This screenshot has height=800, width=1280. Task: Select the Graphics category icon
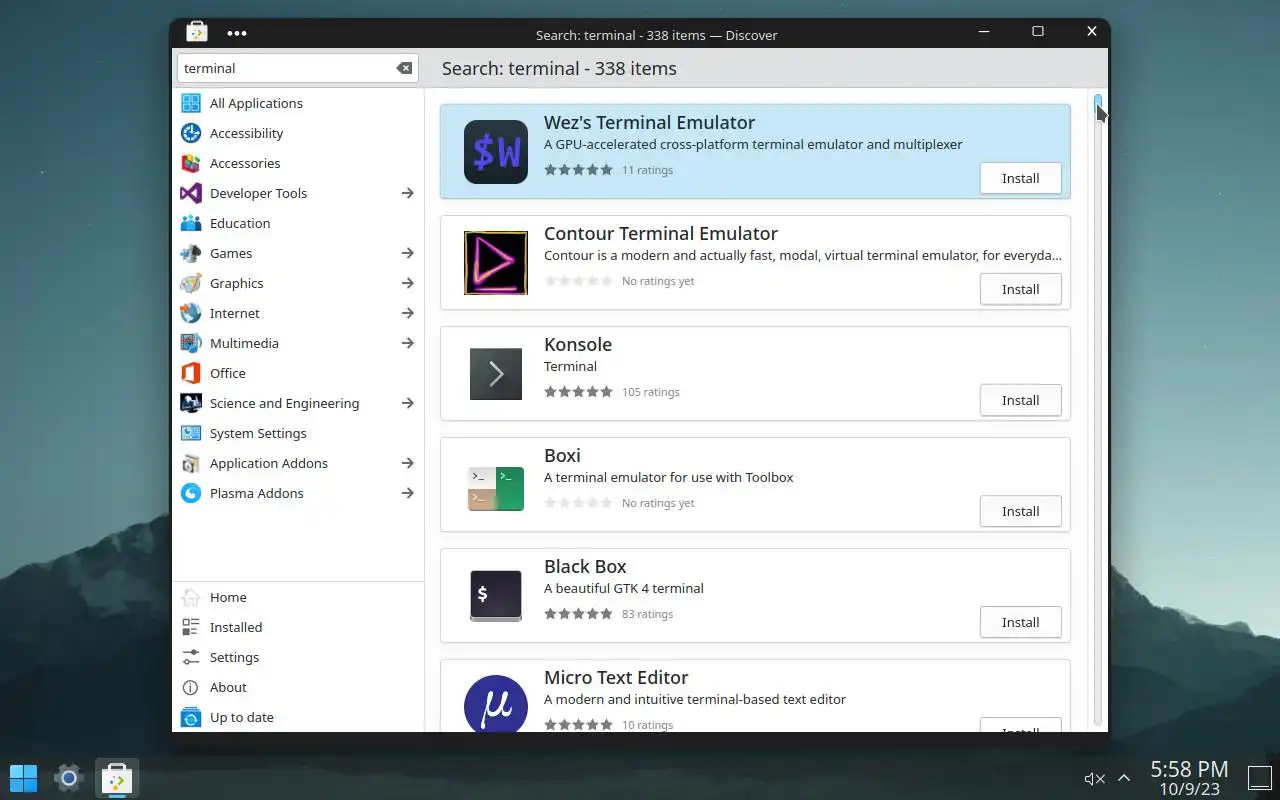(x=191, y=283)
